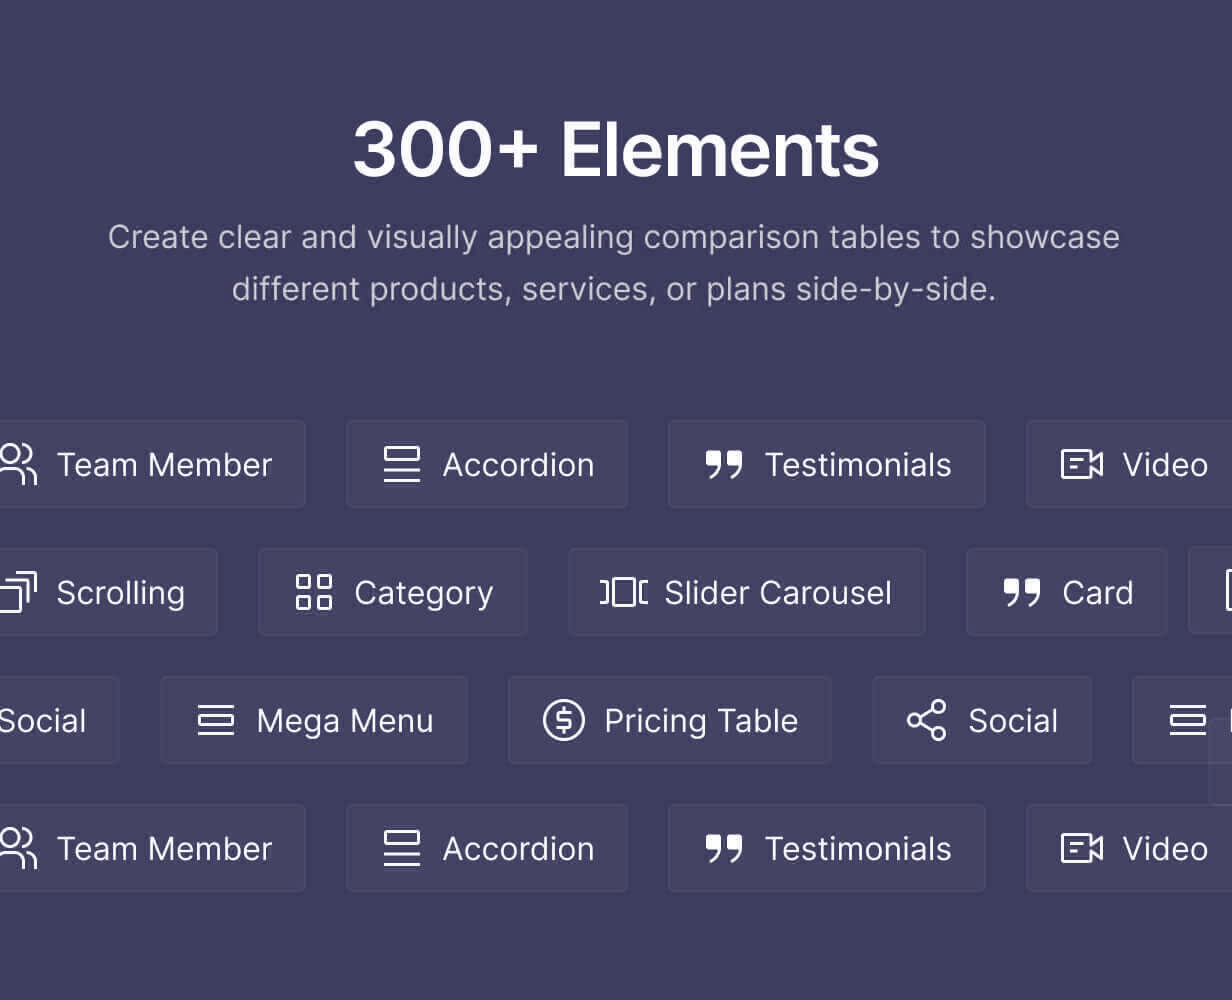Click the bottom-row Accordion icon
1232x1000 pixels.
pyautogui.click(x=402, y=848)
